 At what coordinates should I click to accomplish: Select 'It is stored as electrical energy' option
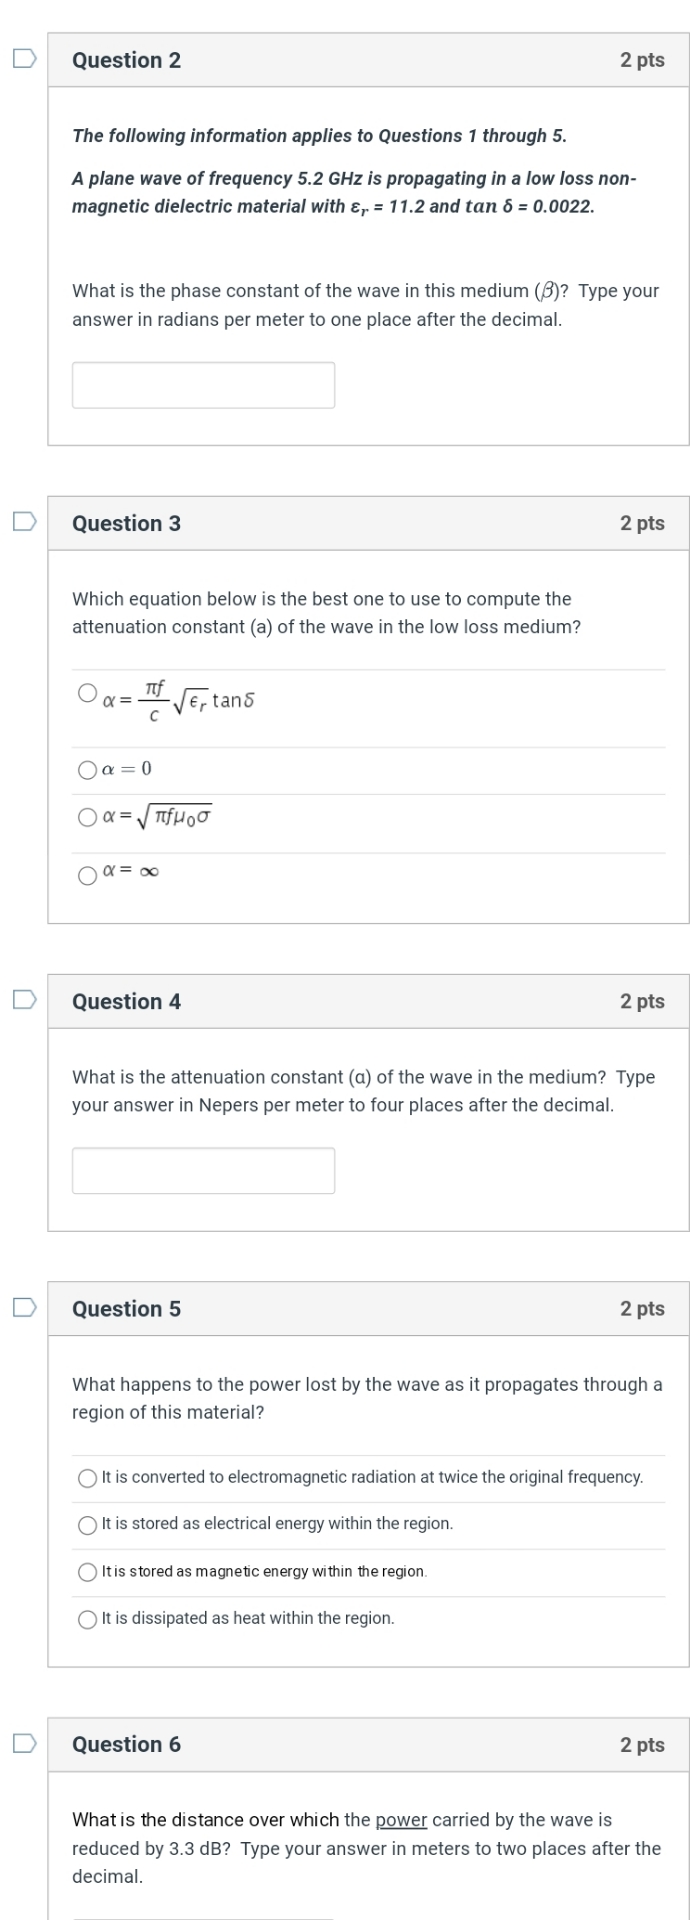click(88, 1523)
